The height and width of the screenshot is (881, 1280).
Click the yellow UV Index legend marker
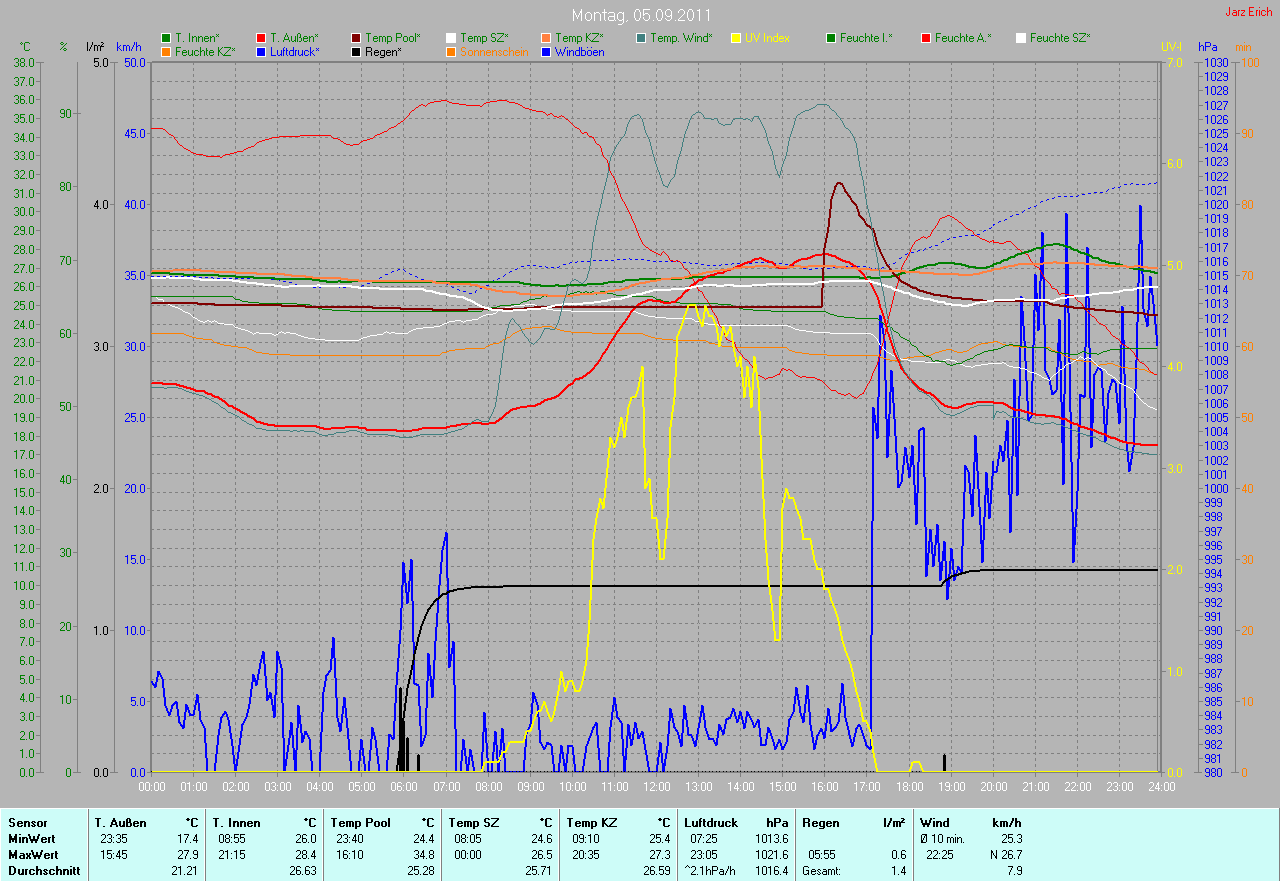736,38
